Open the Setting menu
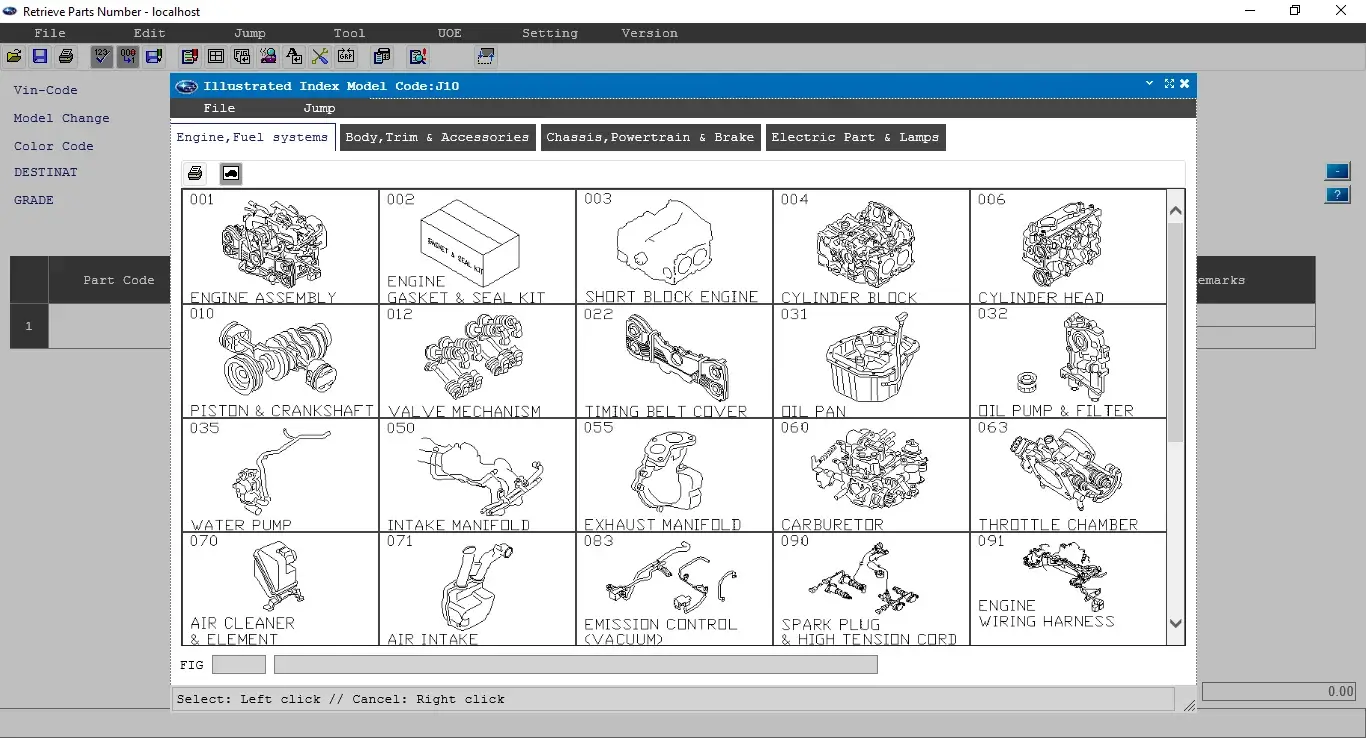Screen dimensions: 1366x738 click(549, 33)
